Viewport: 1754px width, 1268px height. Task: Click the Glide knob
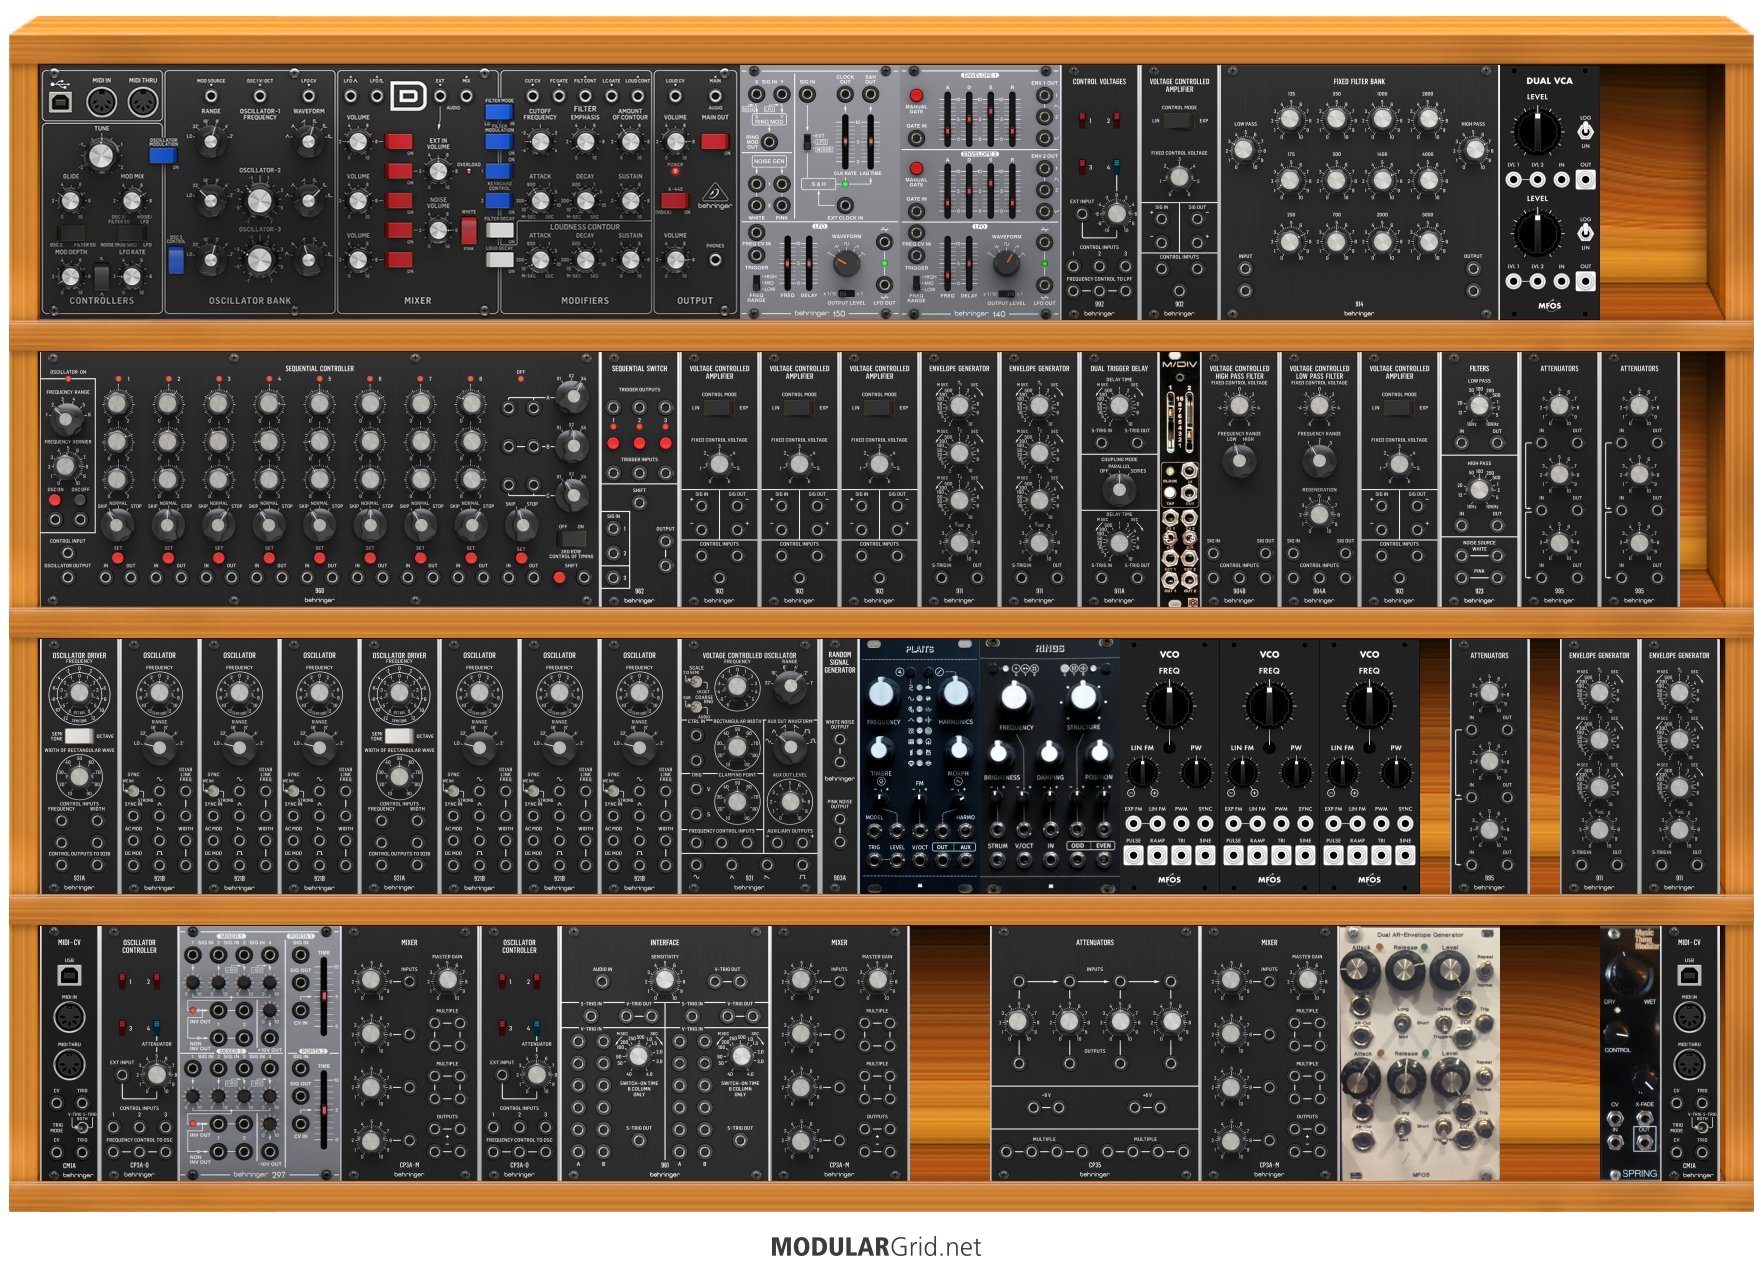70,201
